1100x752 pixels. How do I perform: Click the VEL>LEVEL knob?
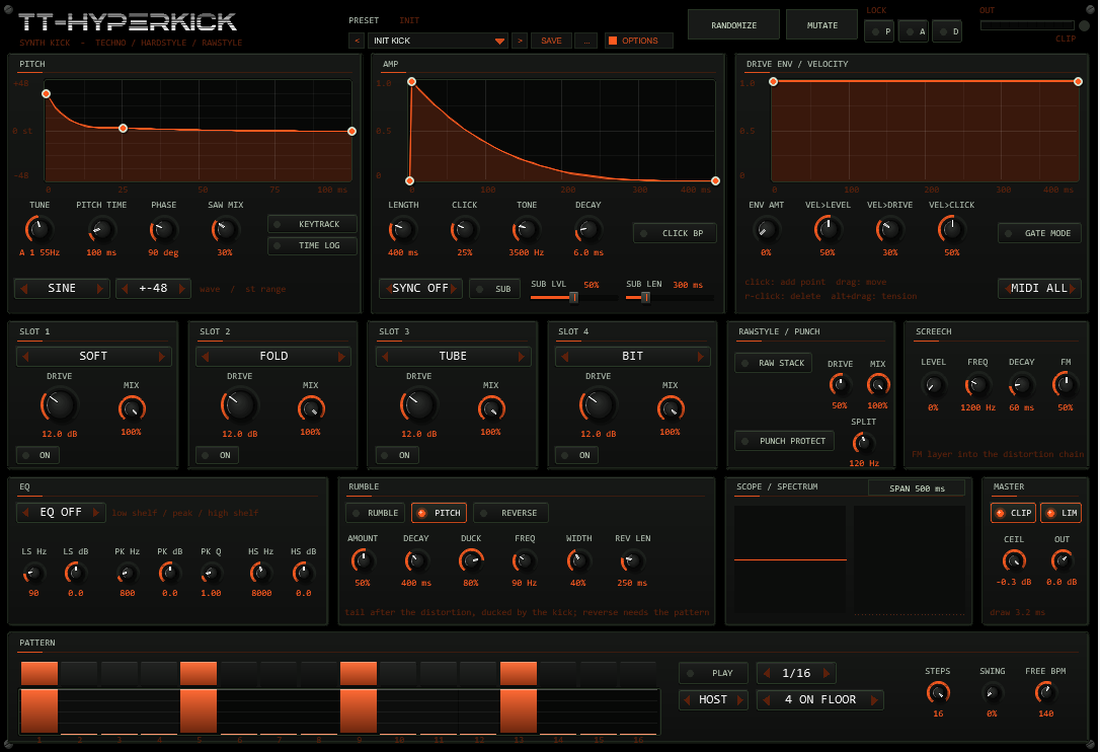[x=828, y=229]
